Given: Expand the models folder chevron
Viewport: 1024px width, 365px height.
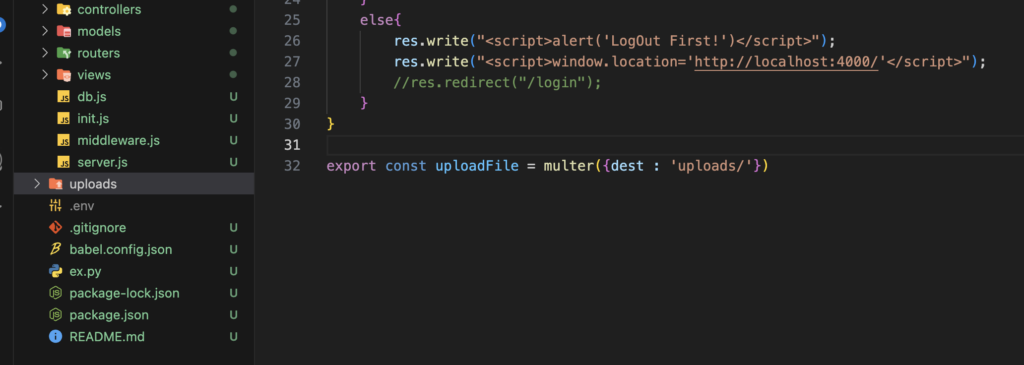Looking at the screenshot, I should (44, 31).
